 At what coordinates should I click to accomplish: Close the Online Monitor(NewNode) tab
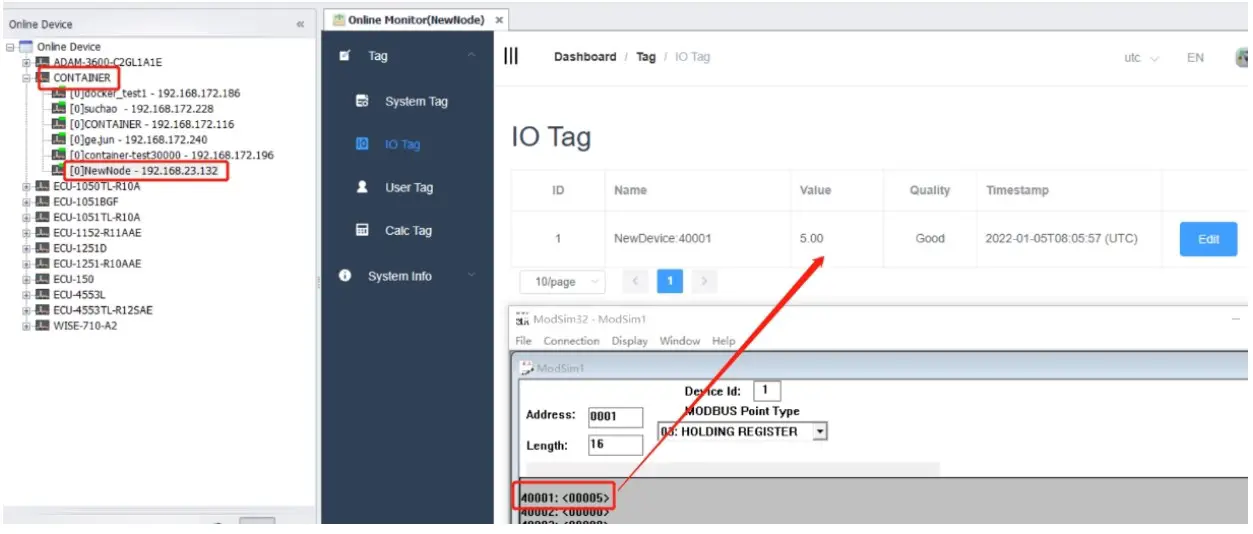[x=499, y=20]
